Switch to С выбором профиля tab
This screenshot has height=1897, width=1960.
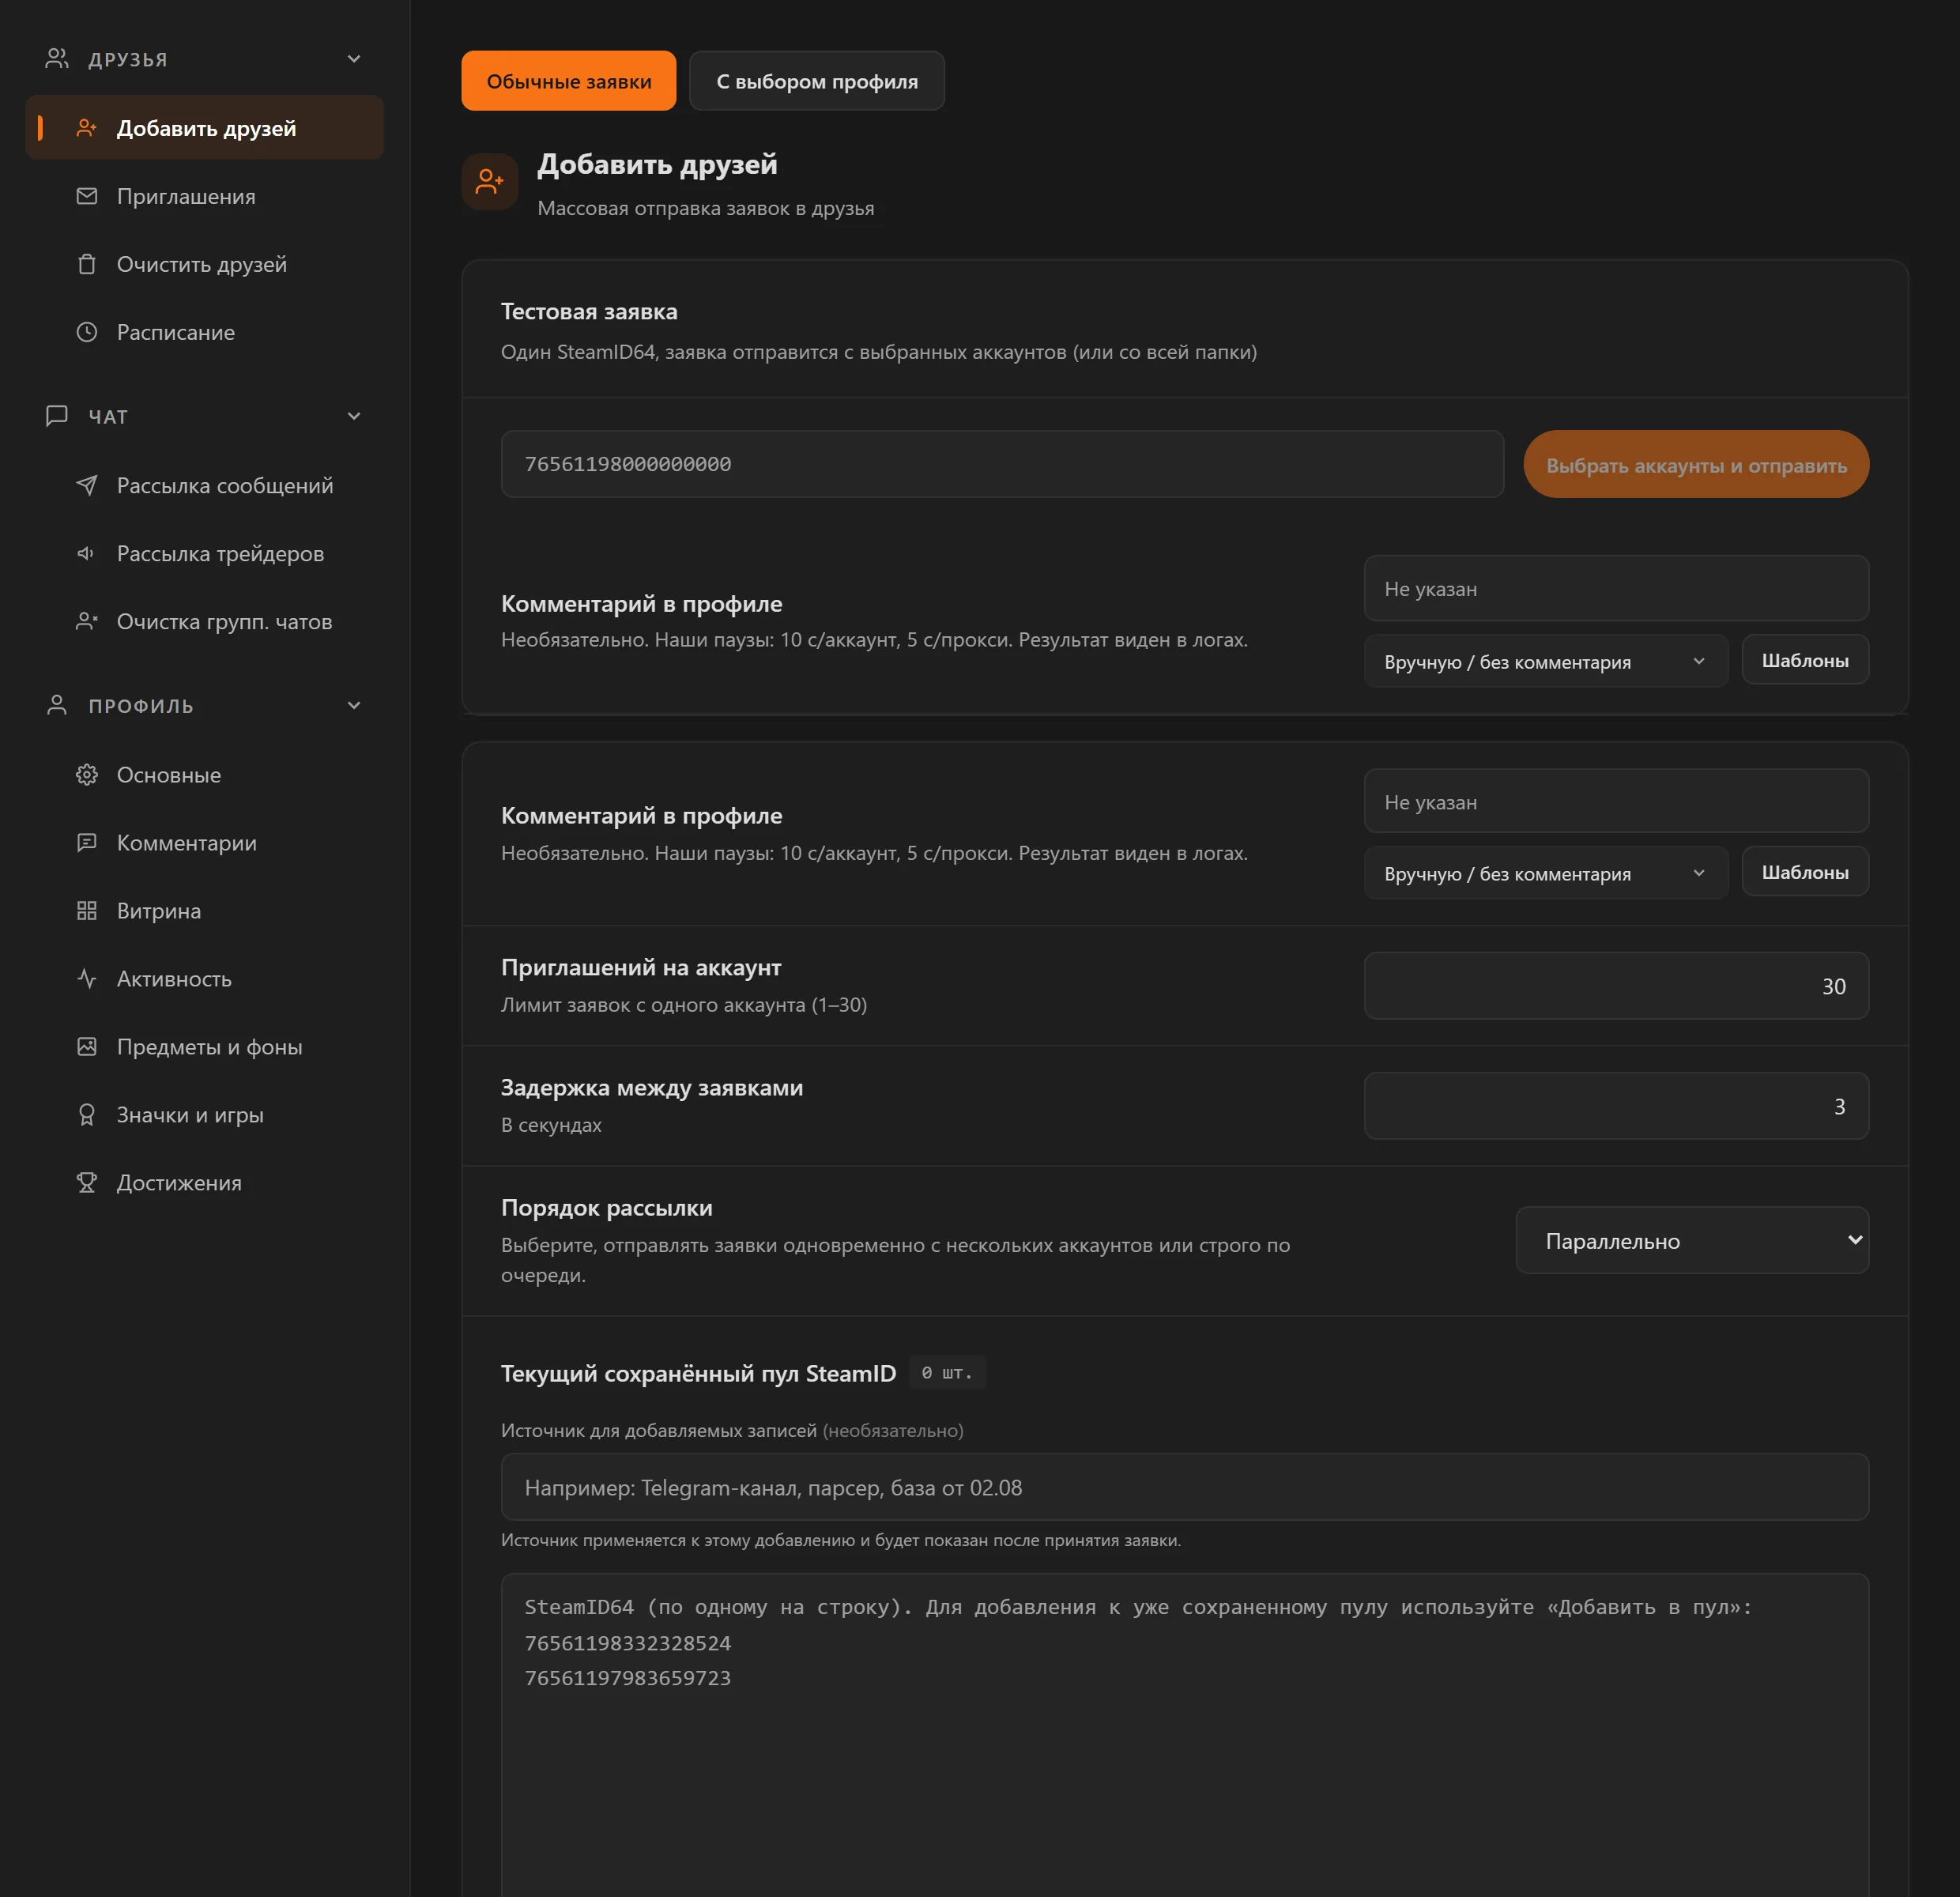pos(816,81)
